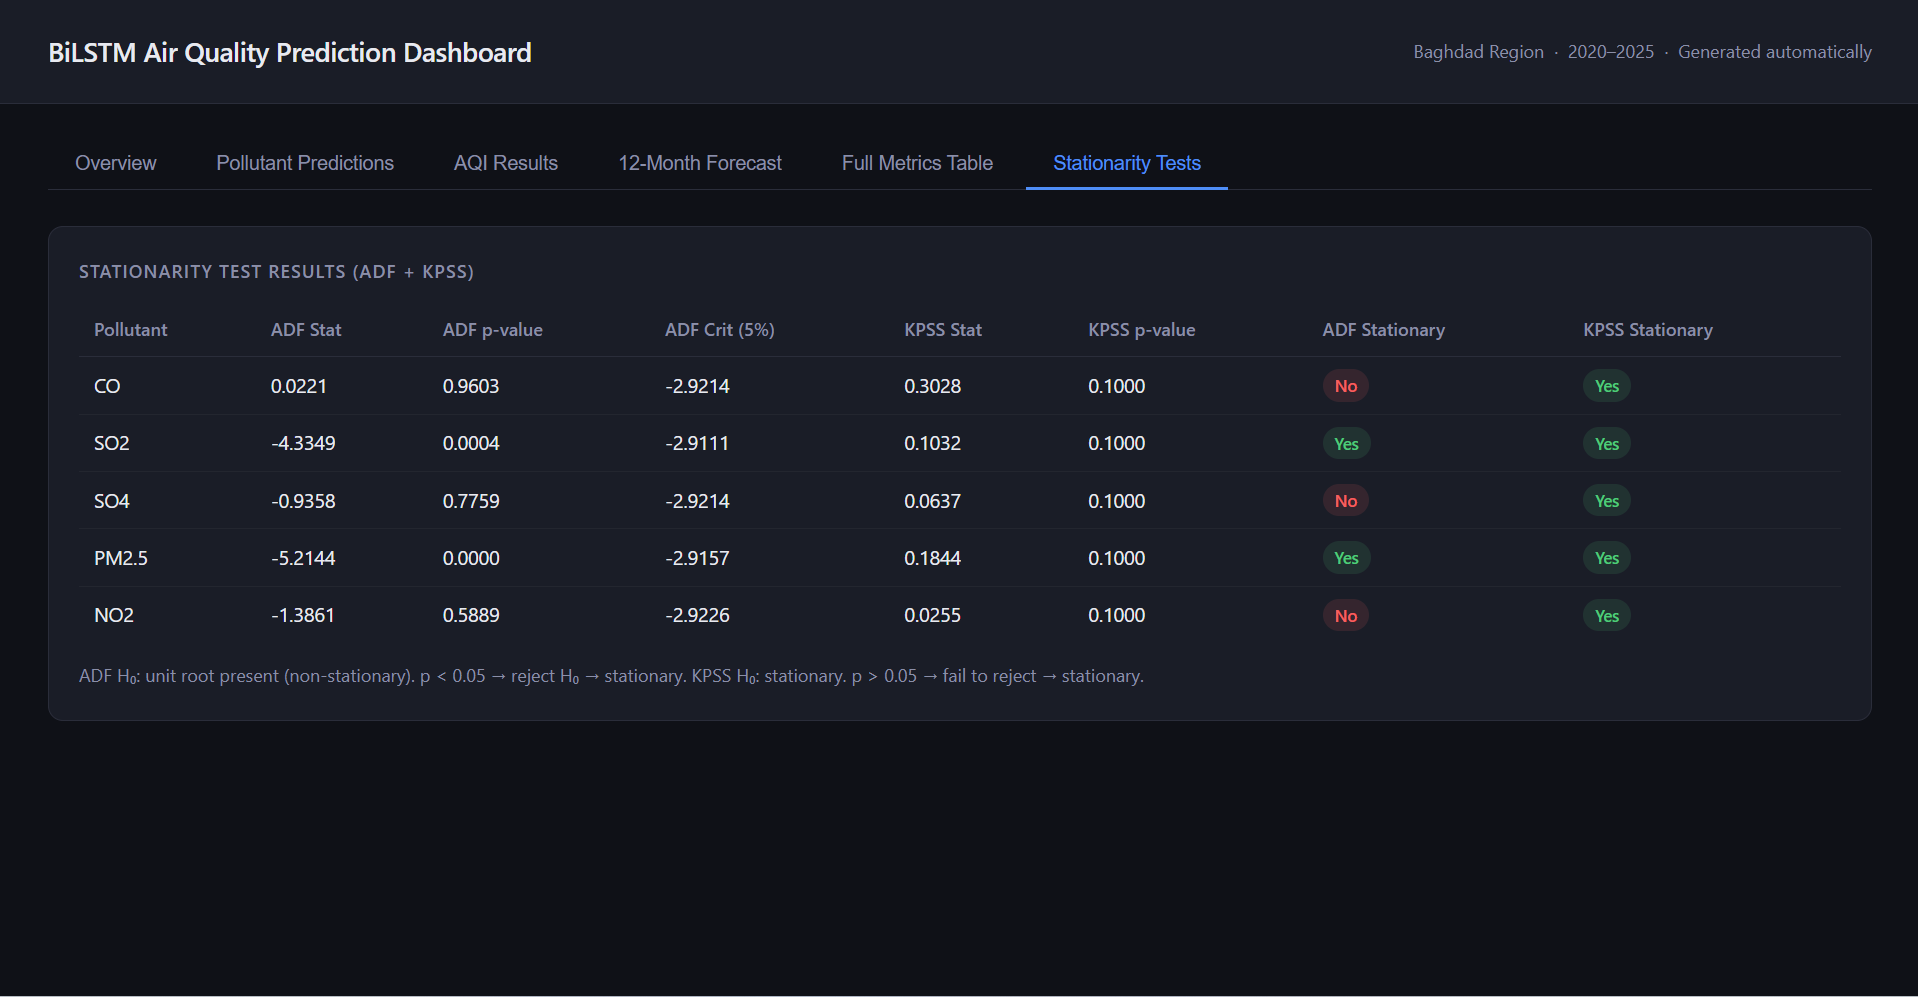The height and width of the screenshot is (997, 1918).
Task: Click the No ADF badge in SO4 row
Action: [1346, 501]
